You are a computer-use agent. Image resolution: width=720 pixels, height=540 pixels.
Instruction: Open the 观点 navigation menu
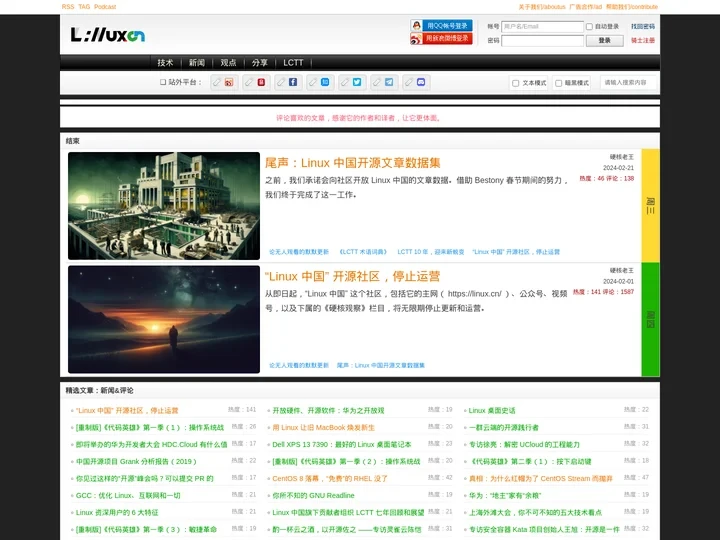[x=228, y=62]
